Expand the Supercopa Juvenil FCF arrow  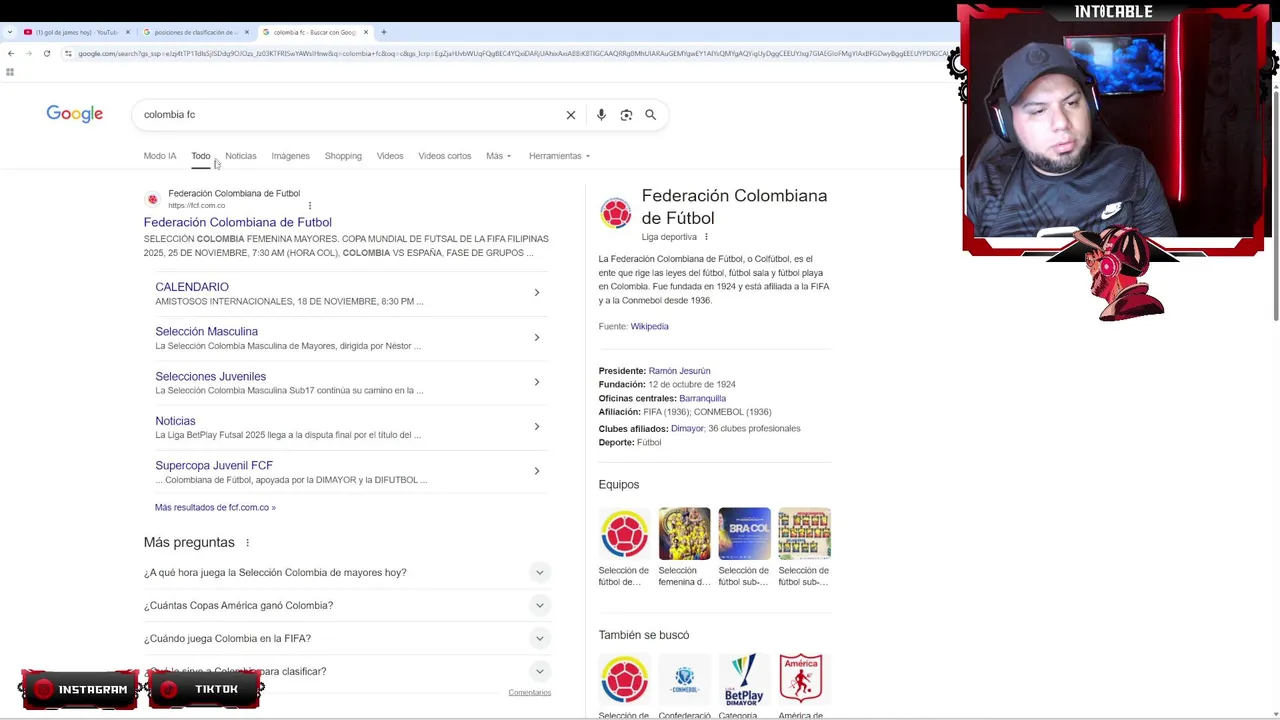(x=537, y=471)
